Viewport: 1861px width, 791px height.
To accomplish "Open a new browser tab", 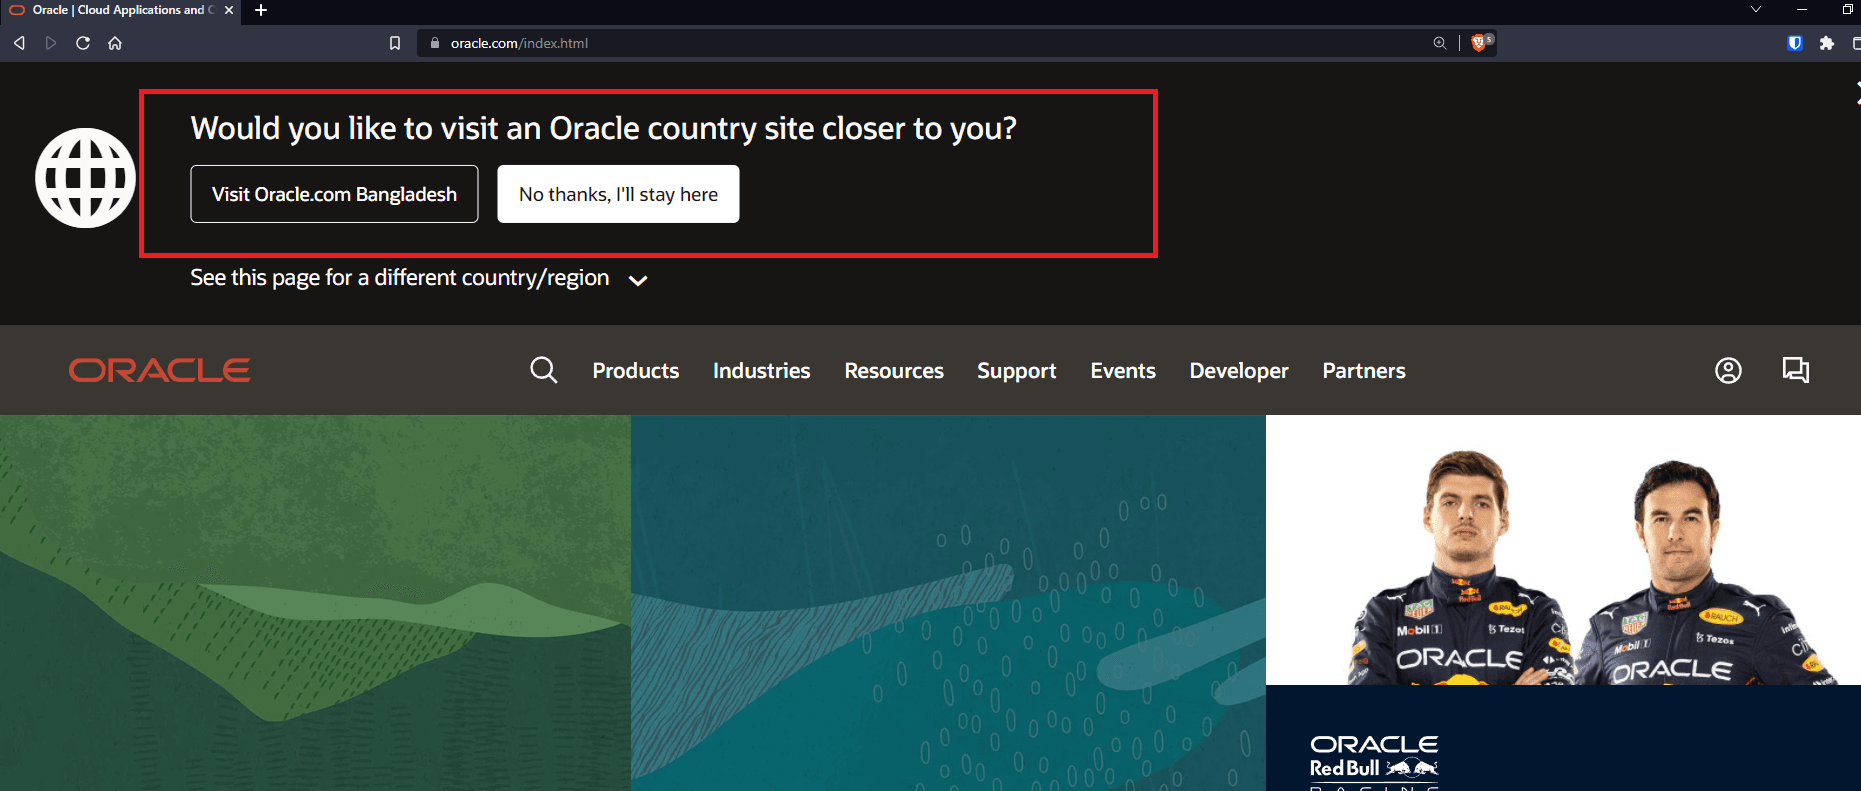I will (x=261, y=10).
